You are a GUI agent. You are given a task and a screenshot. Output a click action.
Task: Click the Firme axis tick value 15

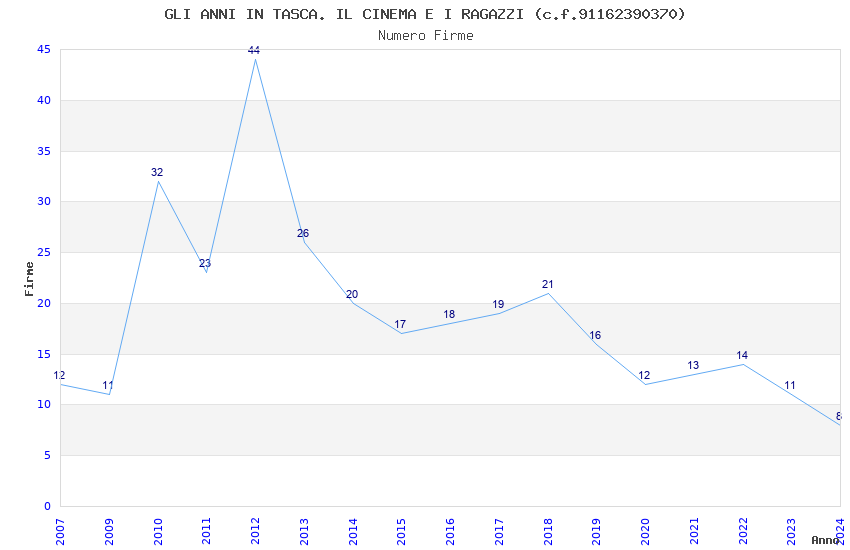[44, 354]
